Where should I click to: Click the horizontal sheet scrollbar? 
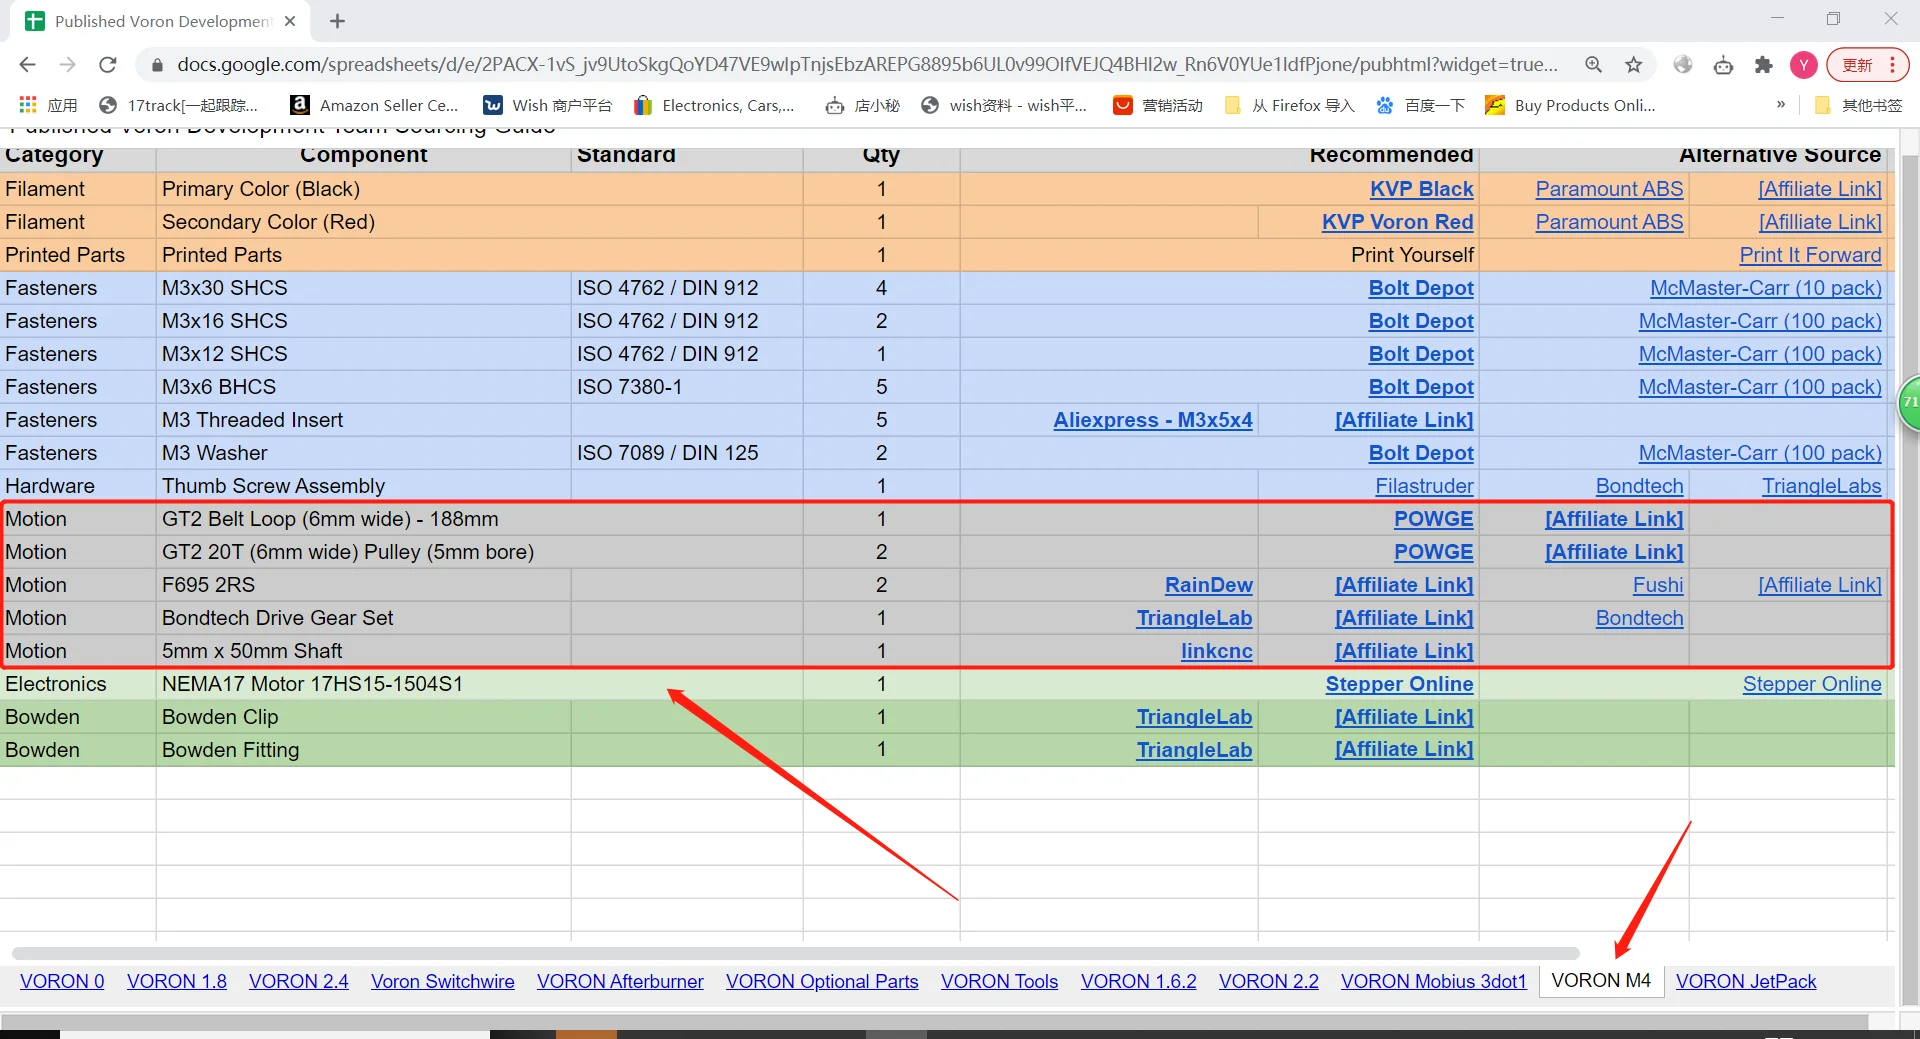click(795, 953)
